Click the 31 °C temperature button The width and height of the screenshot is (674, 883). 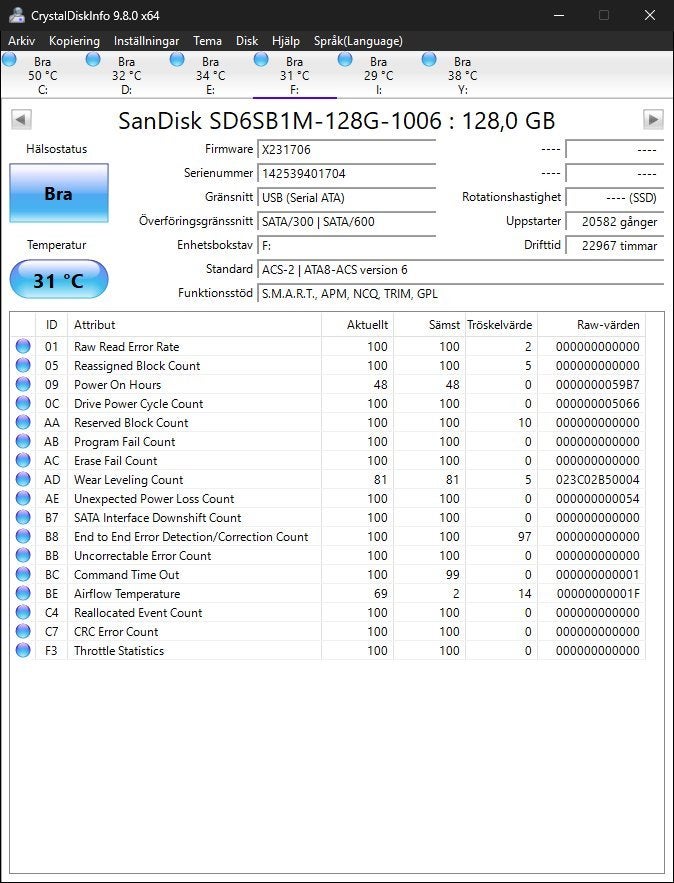point(59,279)
